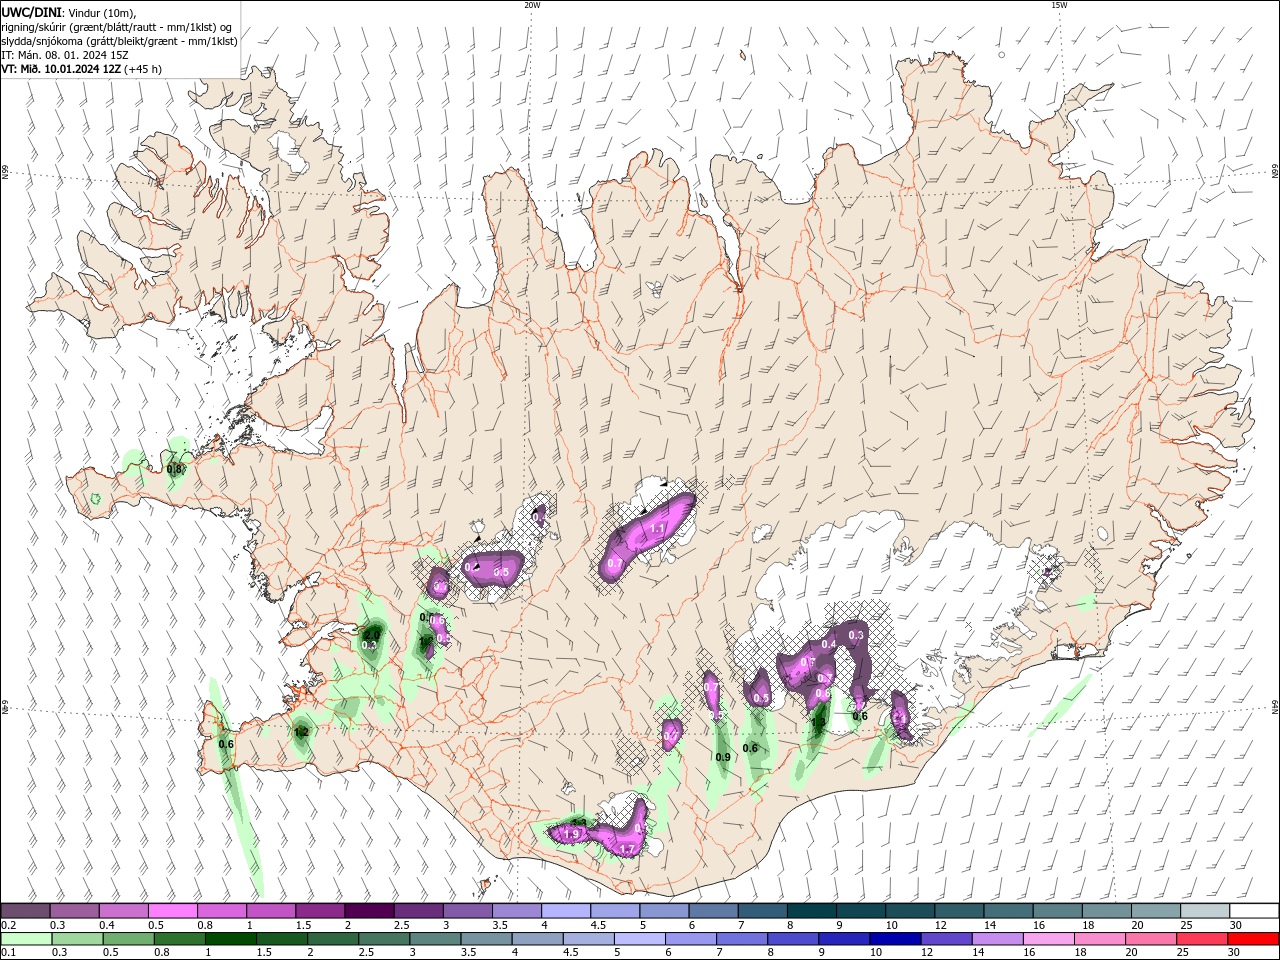1280x960 pixels.
Task: Click the '0.8' rain value on Snæfellsnes peninsula
Action: tap(175, 468)
